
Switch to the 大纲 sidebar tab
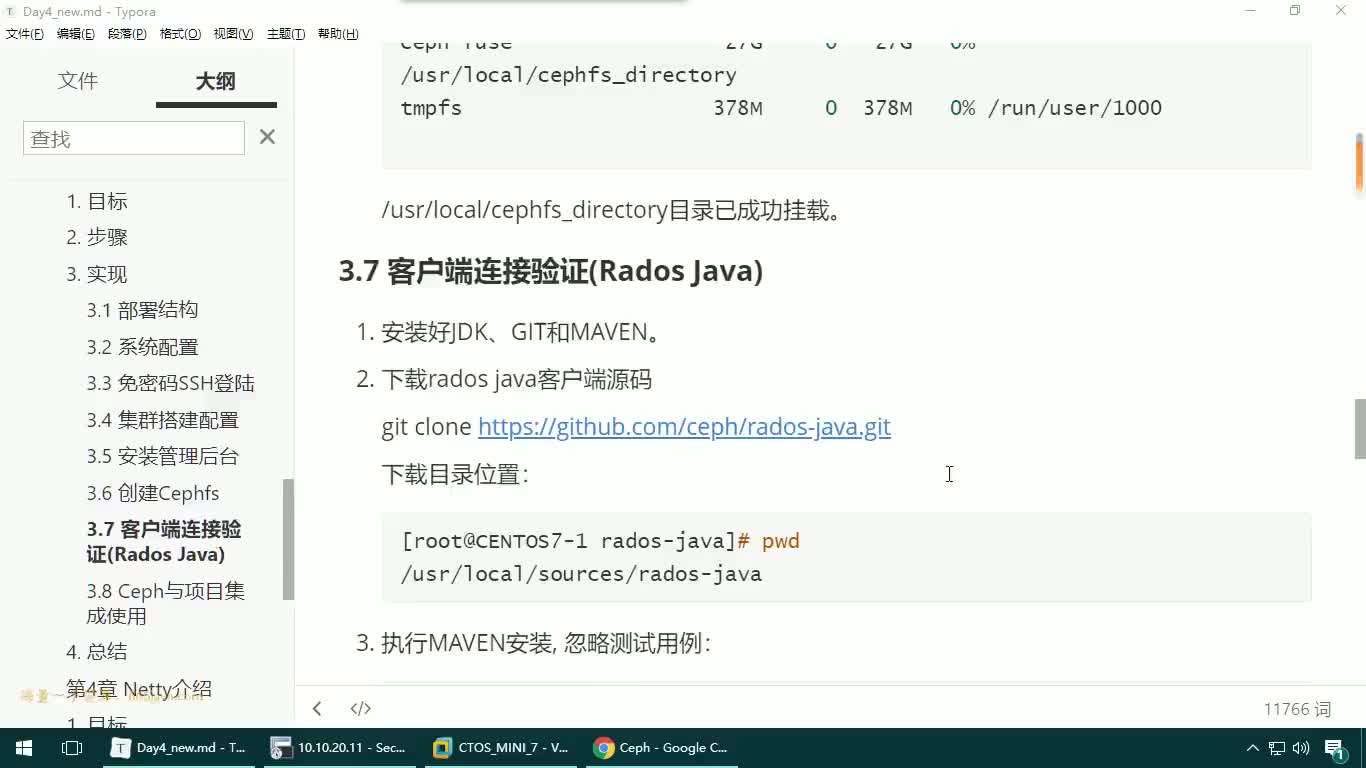(x=216, y=81)
